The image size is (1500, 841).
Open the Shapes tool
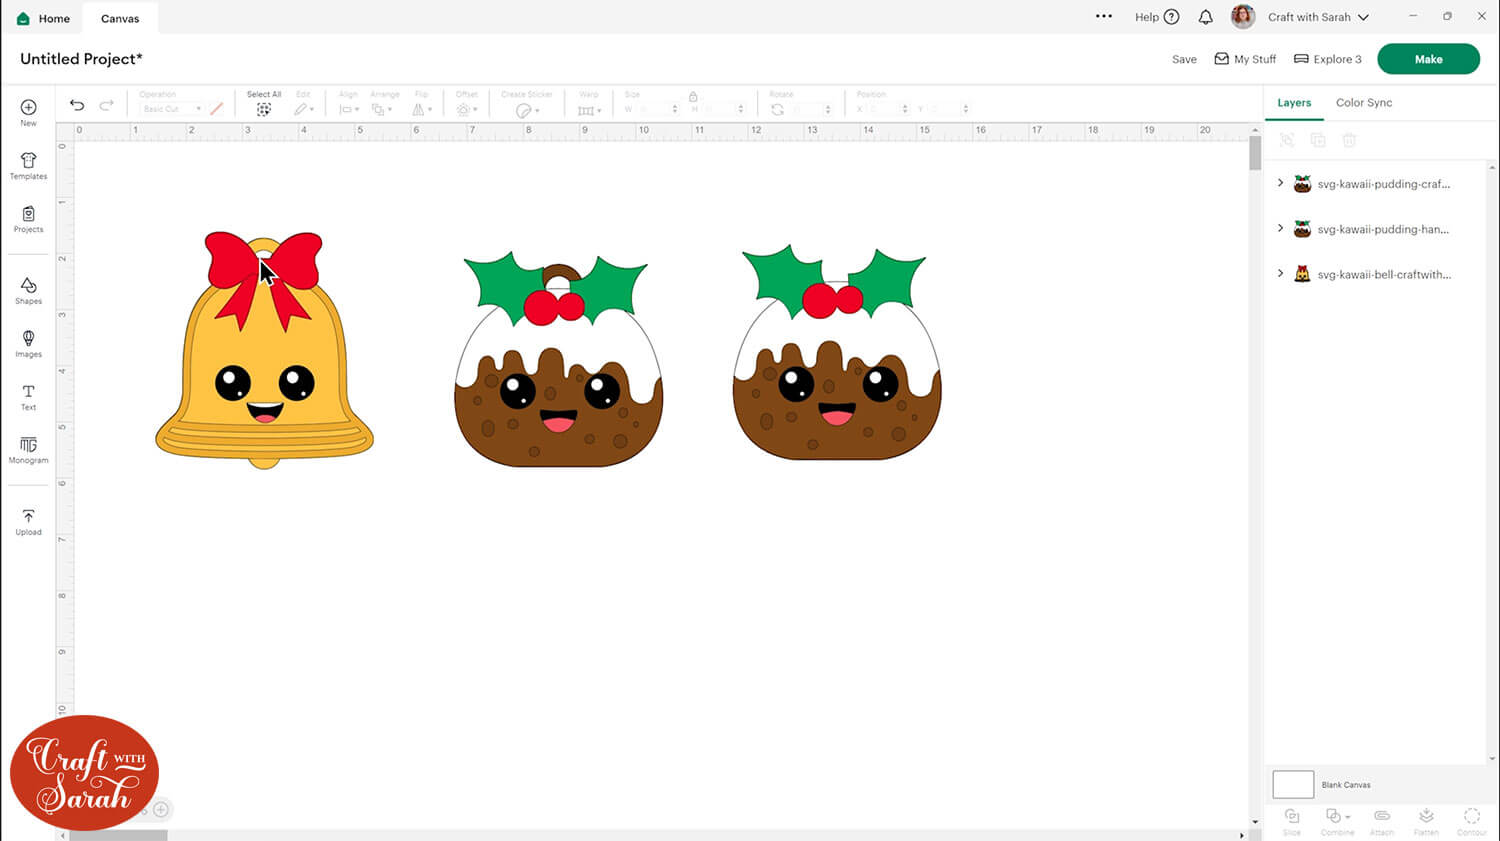28,291
